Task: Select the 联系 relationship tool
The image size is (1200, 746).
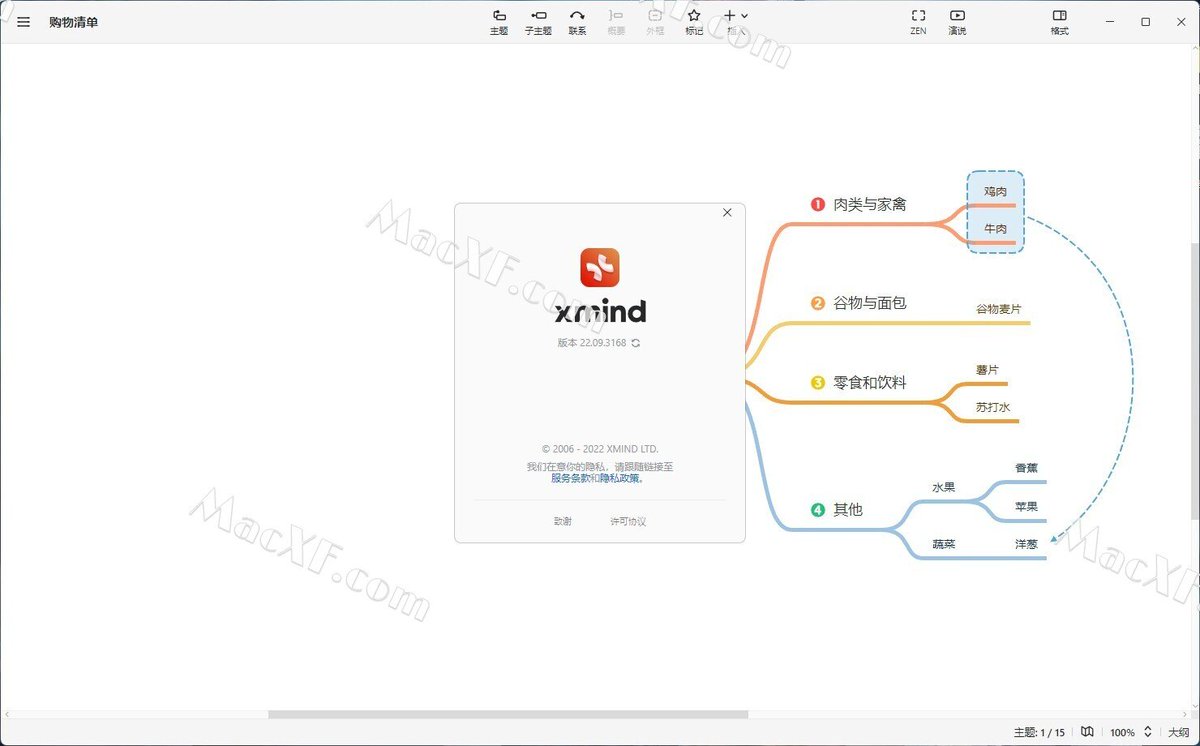Action: 577,21
